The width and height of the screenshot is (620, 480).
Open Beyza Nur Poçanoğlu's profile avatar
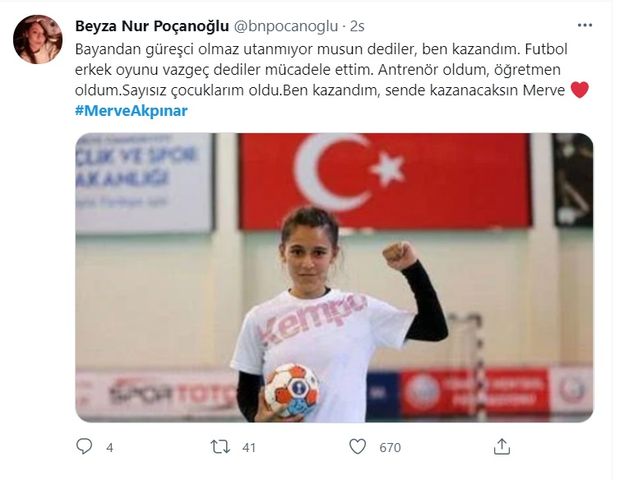38,40
